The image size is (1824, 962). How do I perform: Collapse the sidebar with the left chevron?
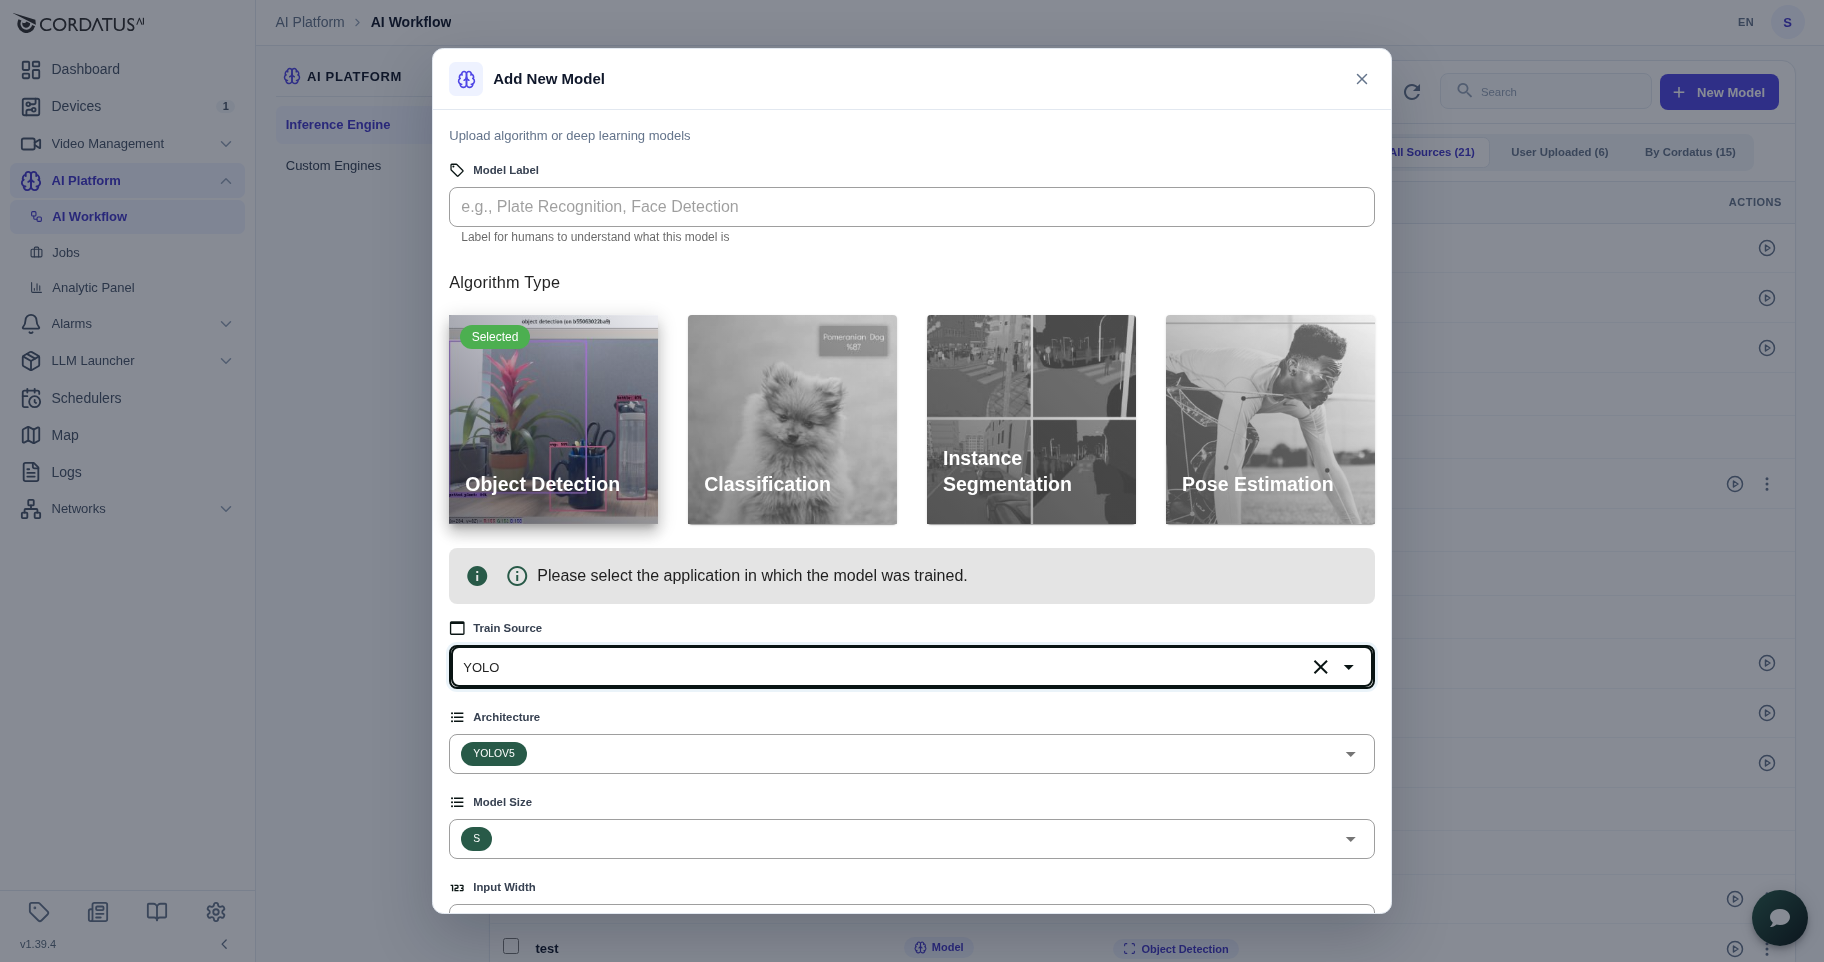coord(224,944)
